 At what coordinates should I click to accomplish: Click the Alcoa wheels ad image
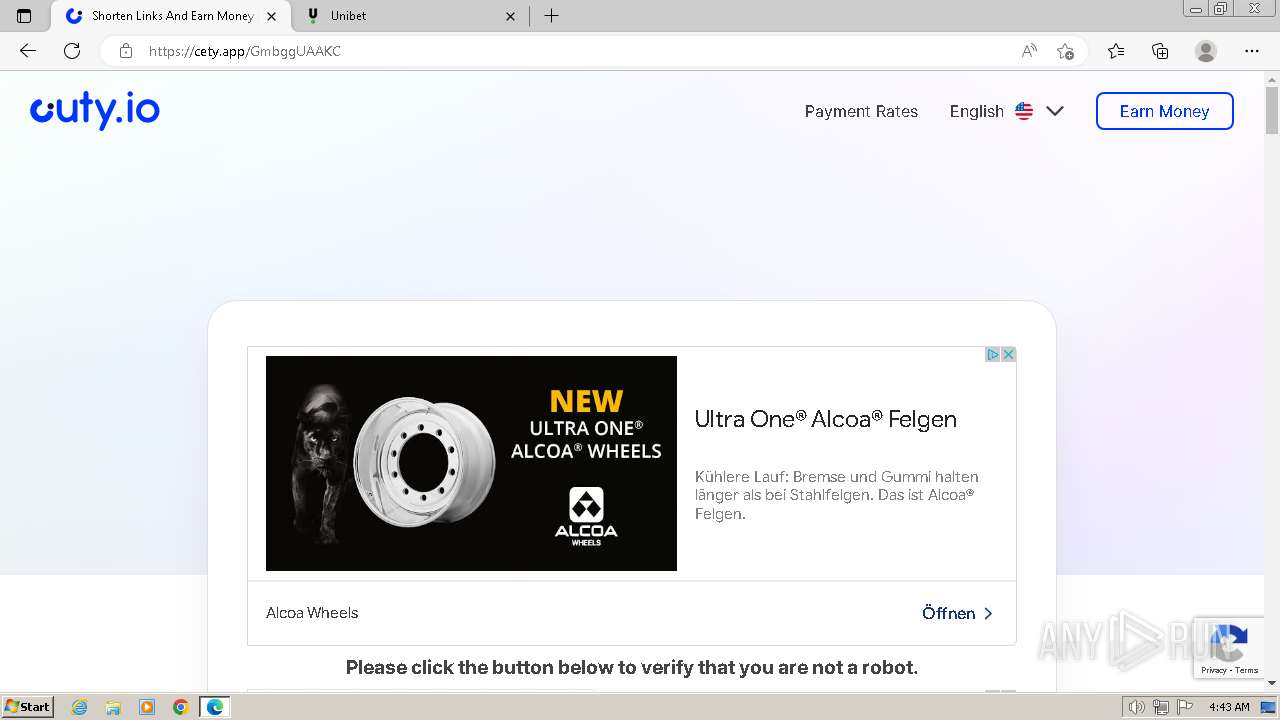click(x=471, y=463)
